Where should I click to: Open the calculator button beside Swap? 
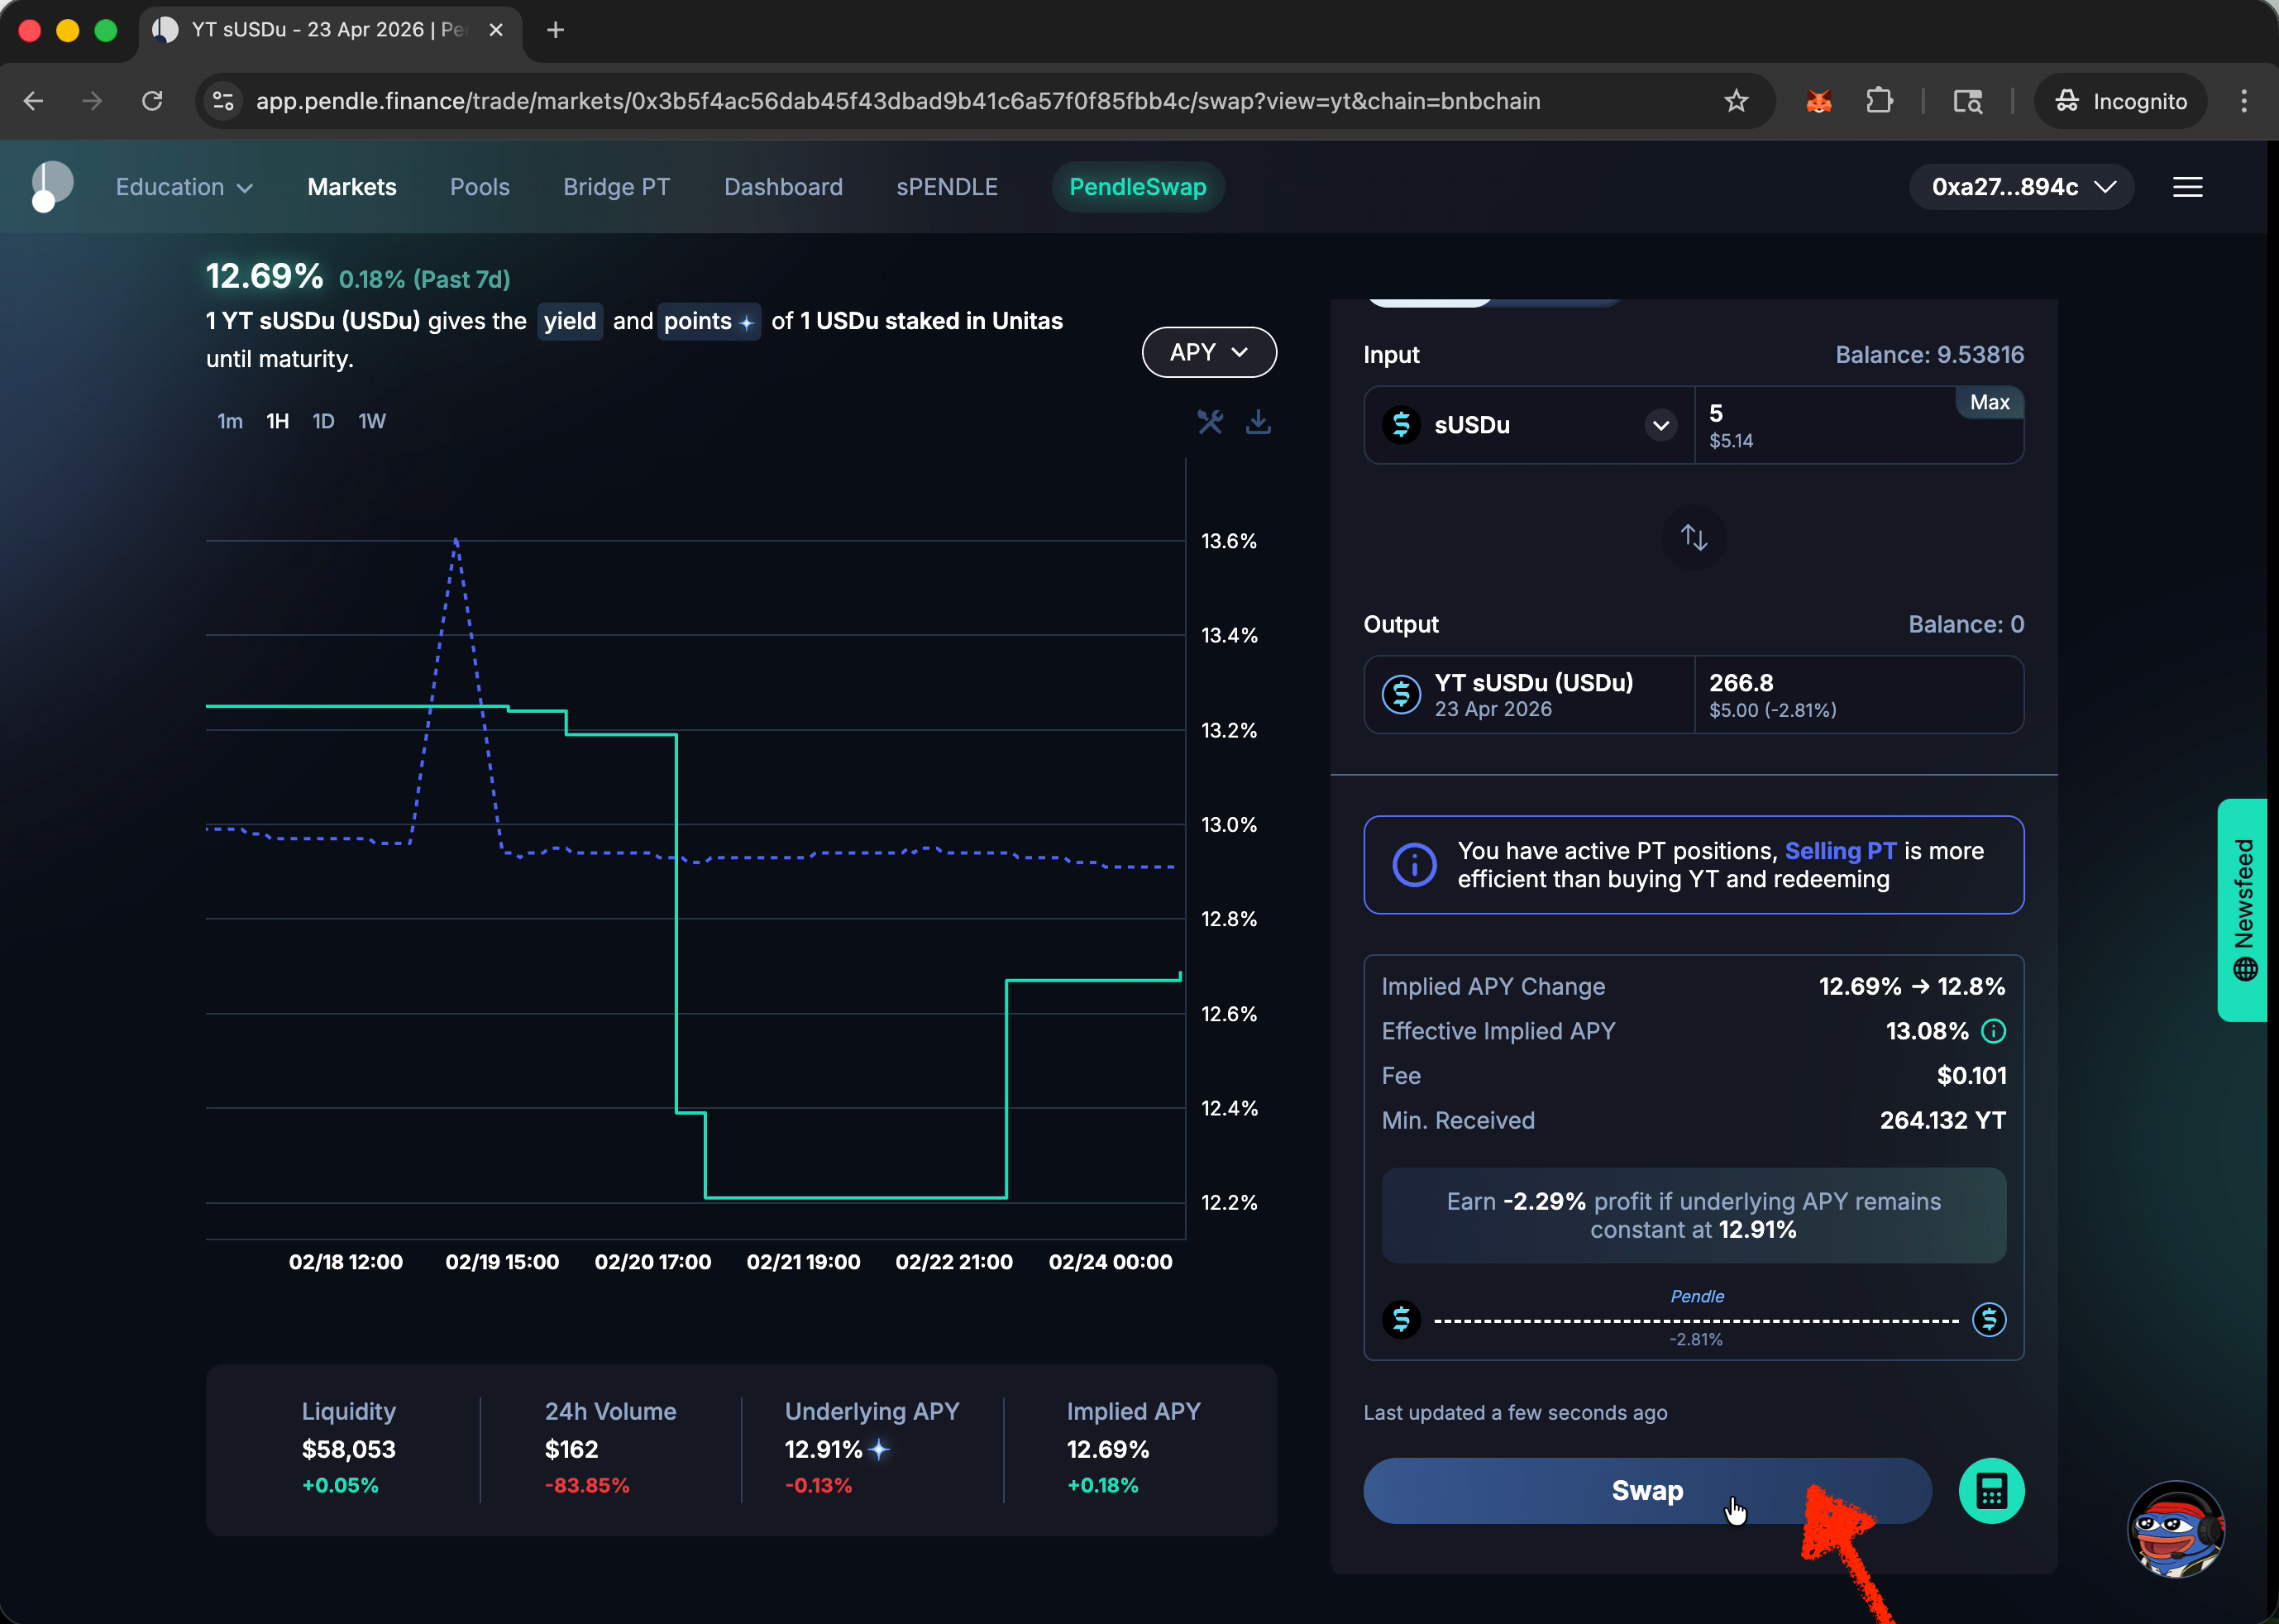(x=1990, y=1491)
